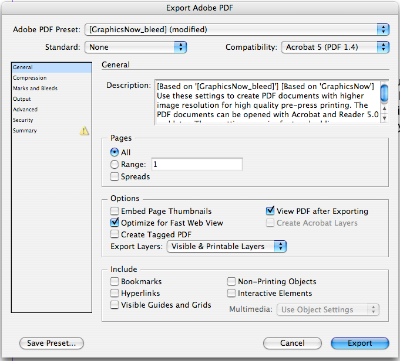The width and height of the screenshot is (400, 361).
Task: Open the Export Layers dropdown
Action: [227, 246]
